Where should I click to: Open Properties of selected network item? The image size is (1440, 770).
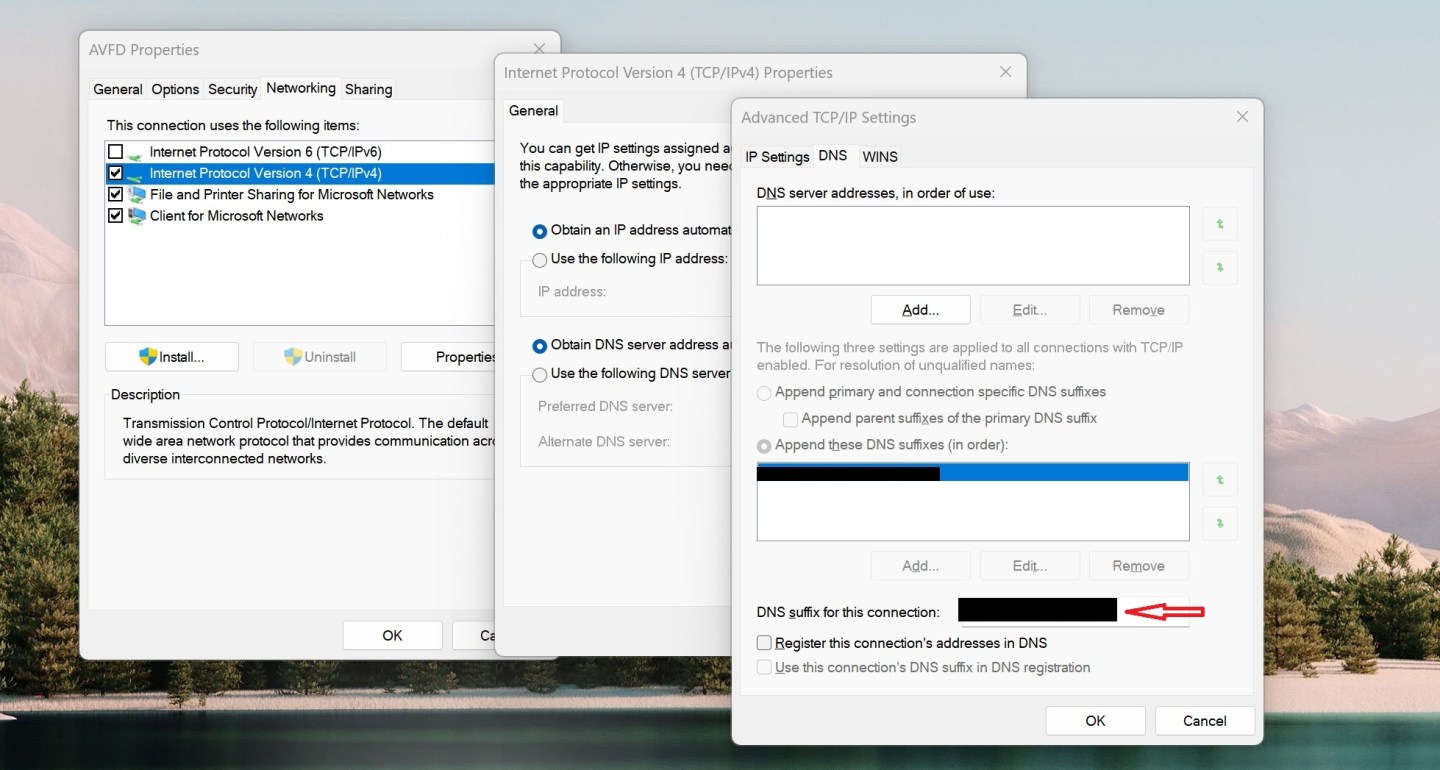click(448, 357)
